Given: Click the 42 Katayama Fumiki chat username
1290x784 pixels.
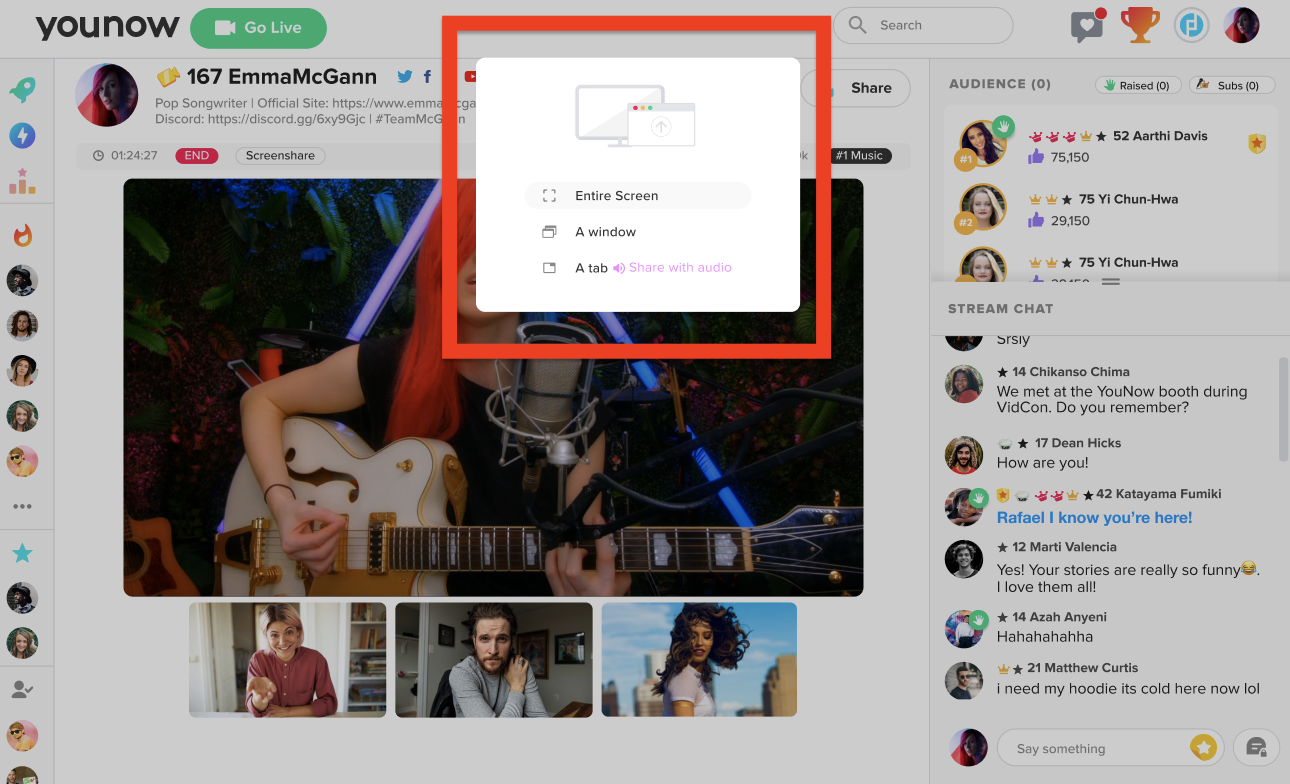Looking at the screenshot, I should (1158, 494).
